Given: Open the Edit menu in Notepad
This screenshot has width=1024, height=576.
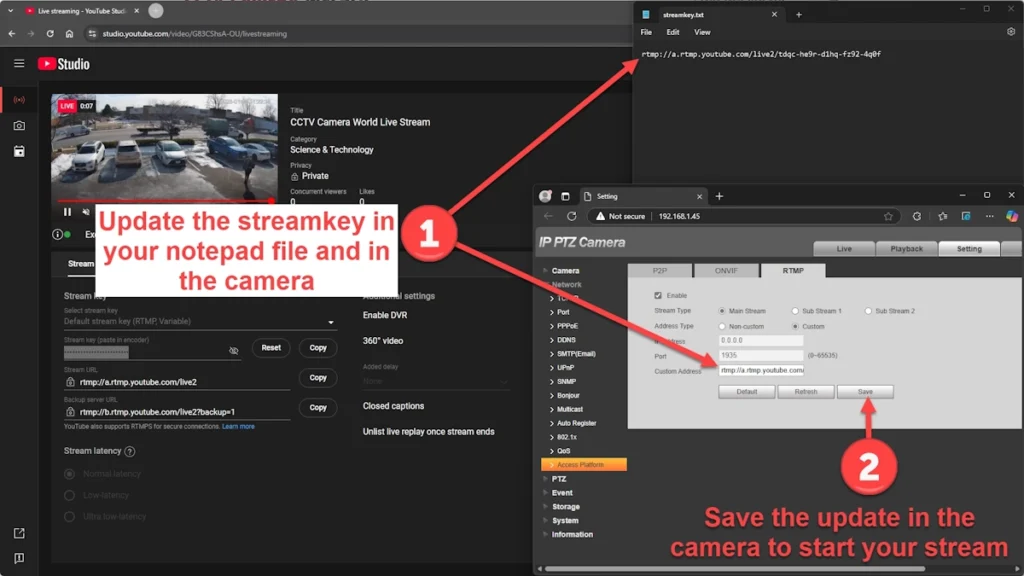Looking at the screenshot, I should pyautogui.click(x=673, y=32).
